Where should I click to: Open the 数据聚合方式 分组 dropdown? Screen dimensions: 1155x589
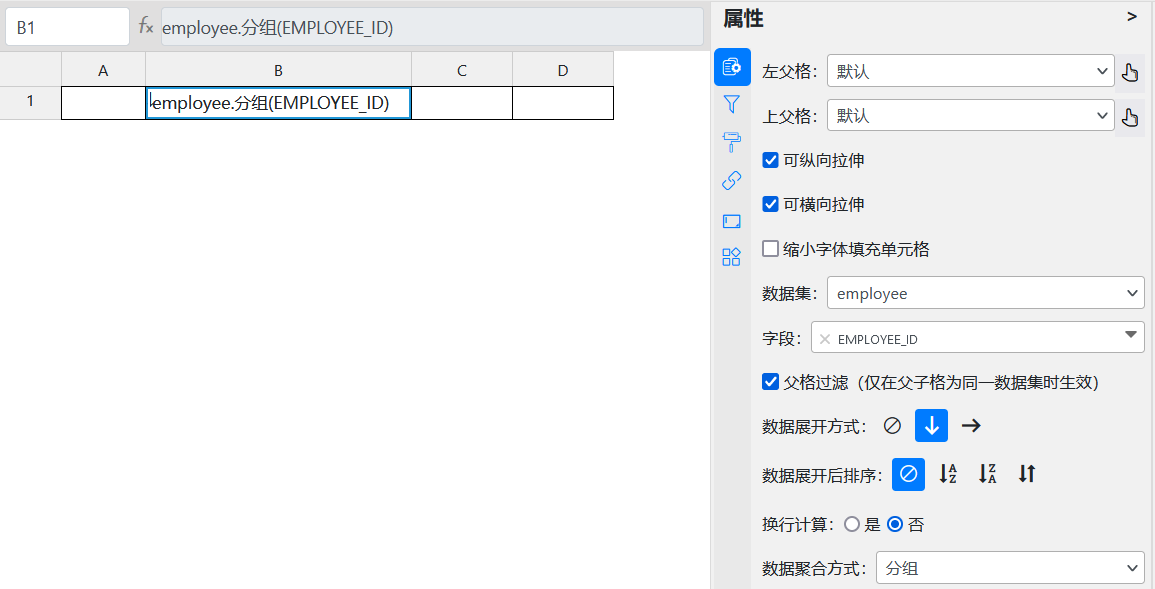pyautogui.click(x=1010, y=568)
